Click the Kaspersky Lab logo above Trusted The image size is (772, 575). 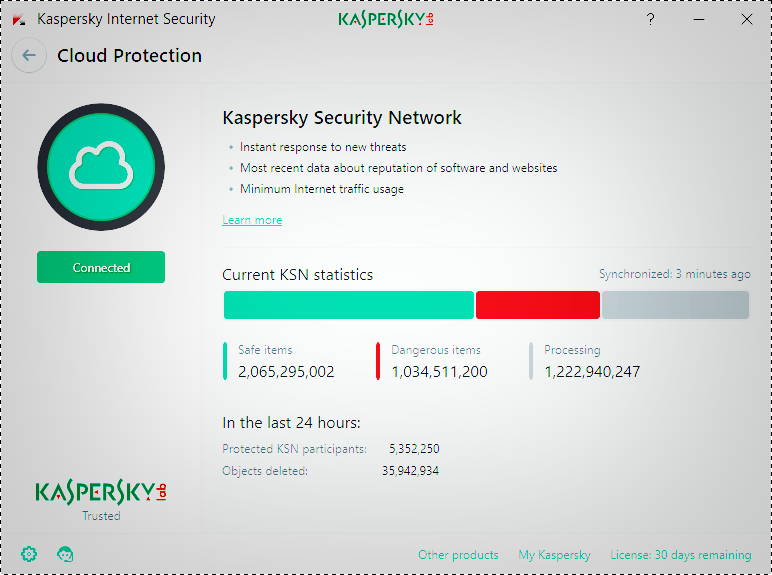point(101,492)
